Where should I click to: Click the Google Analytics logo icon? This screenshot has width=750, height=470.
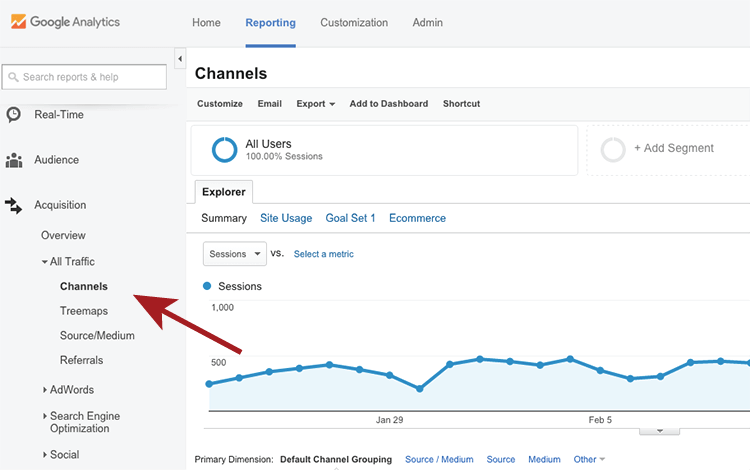click(18, 22)
